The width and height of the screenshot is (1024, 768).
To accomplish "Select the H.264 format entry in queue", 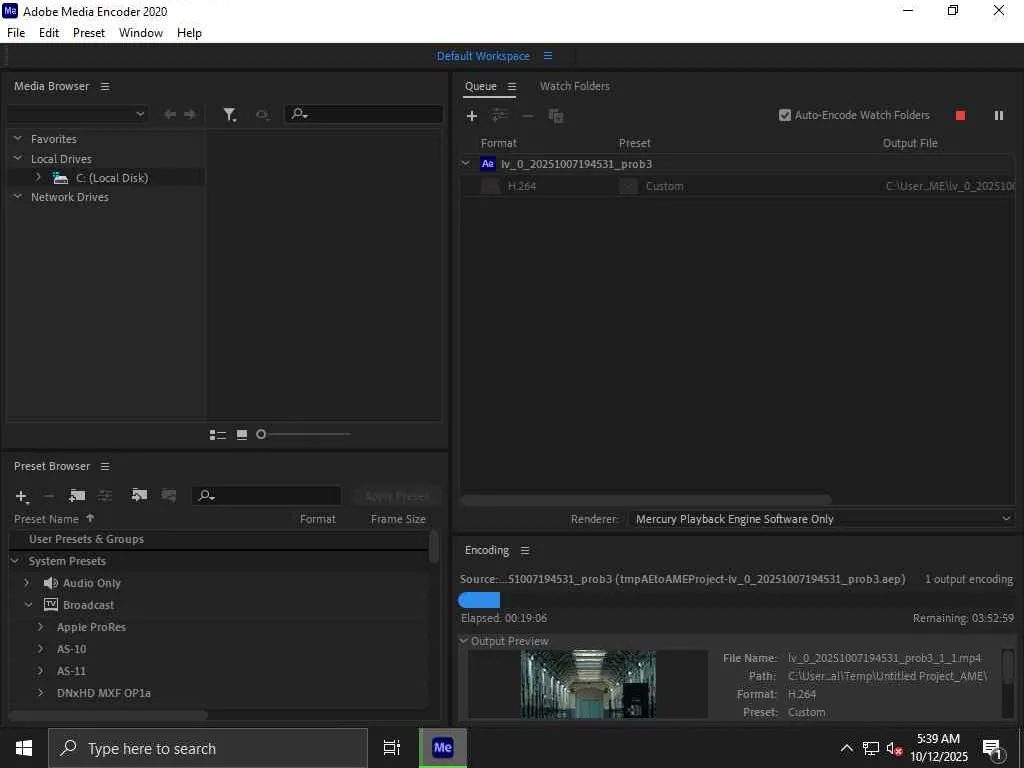I will 522,186.
